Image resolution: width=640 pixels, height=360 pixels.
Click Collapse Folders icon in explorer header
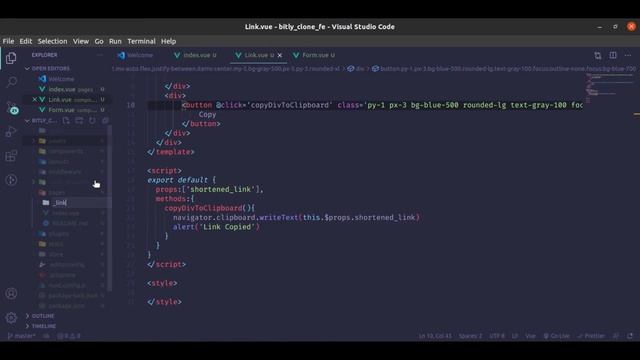[x=105, y=120]
